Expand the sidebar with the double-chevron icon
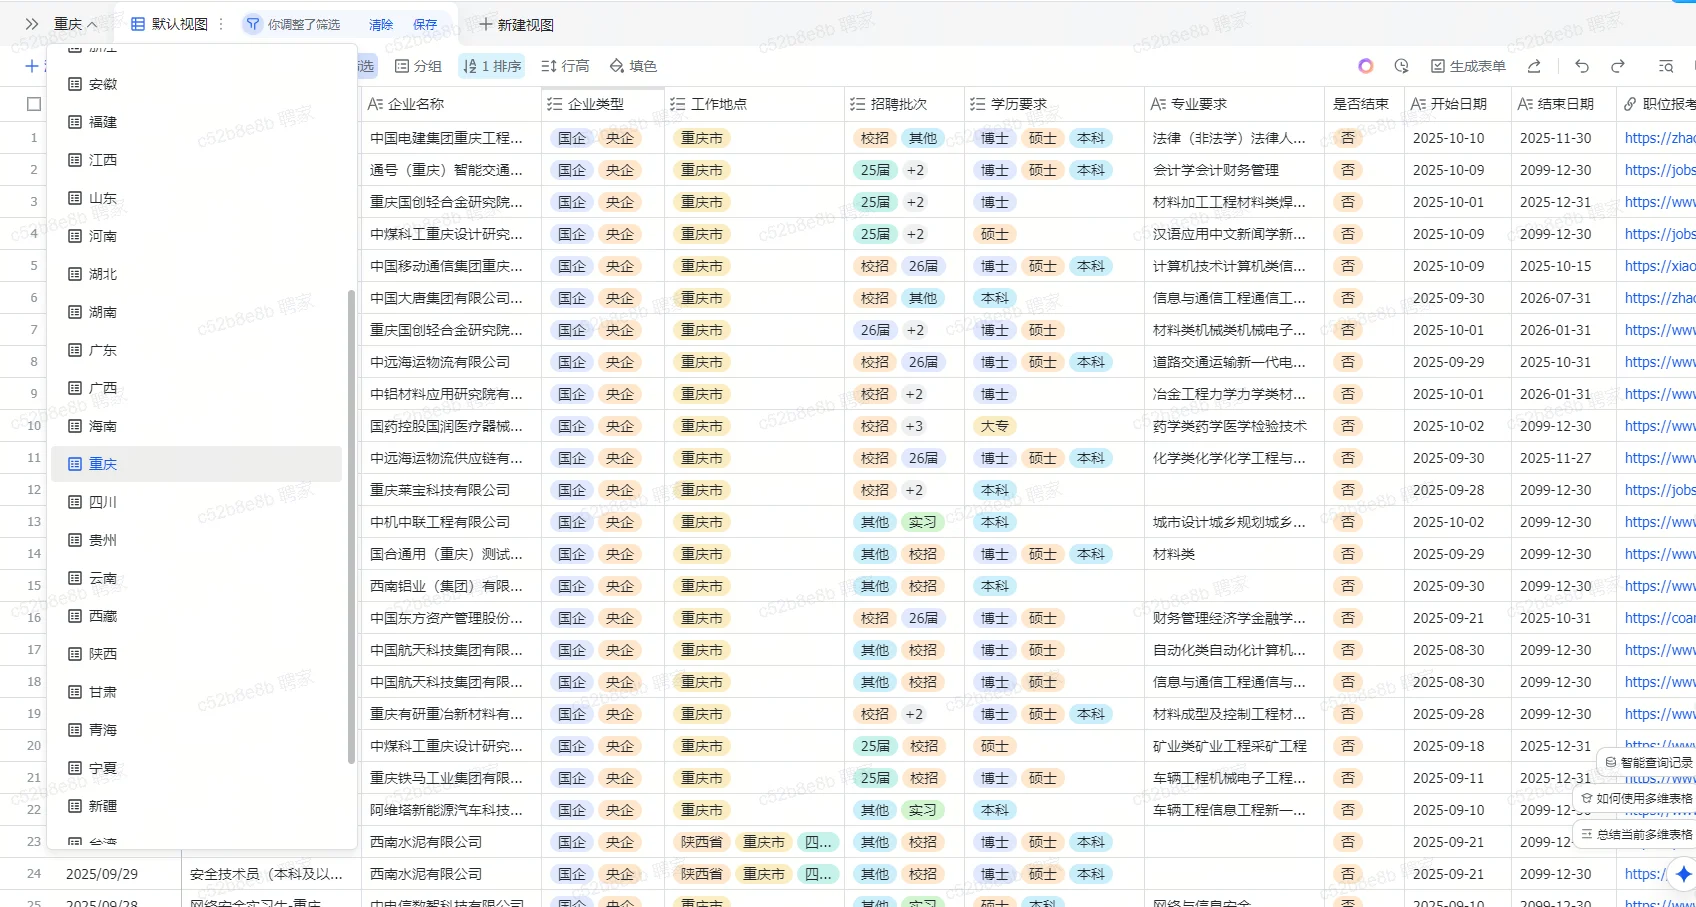The width and height of the screenshot is (1696, 907). (x=29, y=24)
